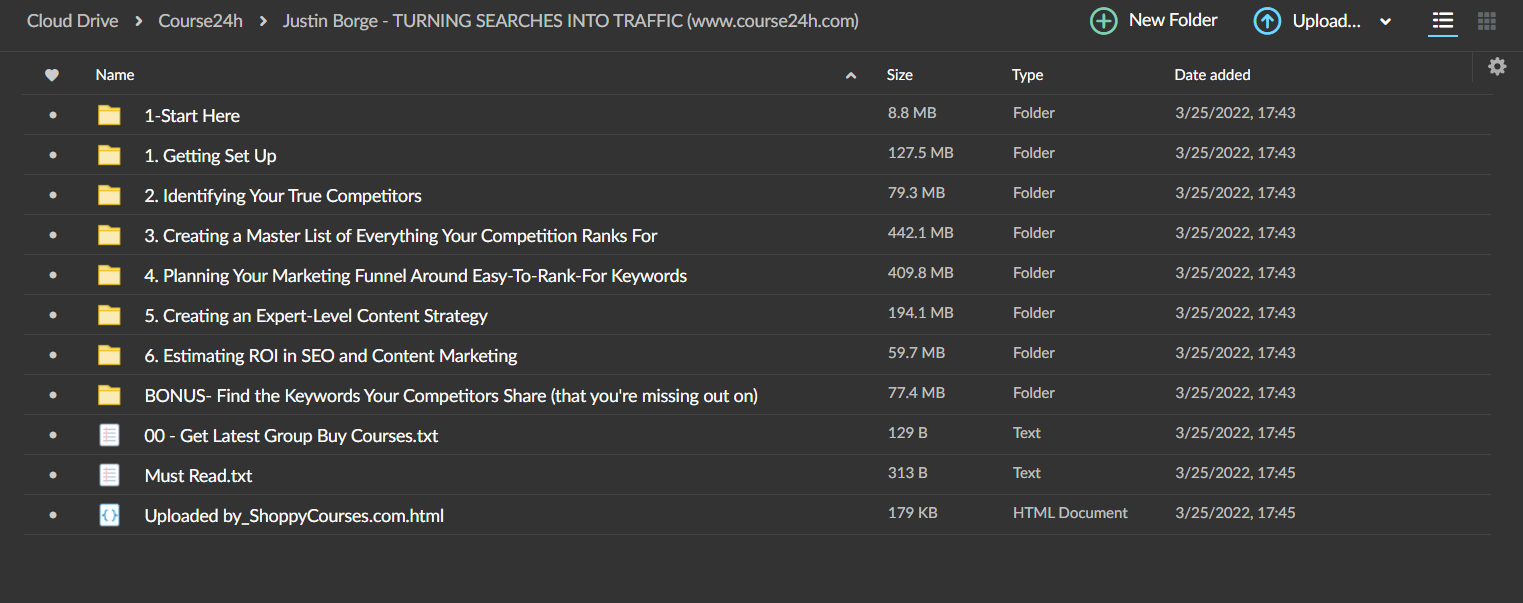Screen dimensions: 1523x603
Task: Sort by Name column header
Action: (x=115, y=75)
